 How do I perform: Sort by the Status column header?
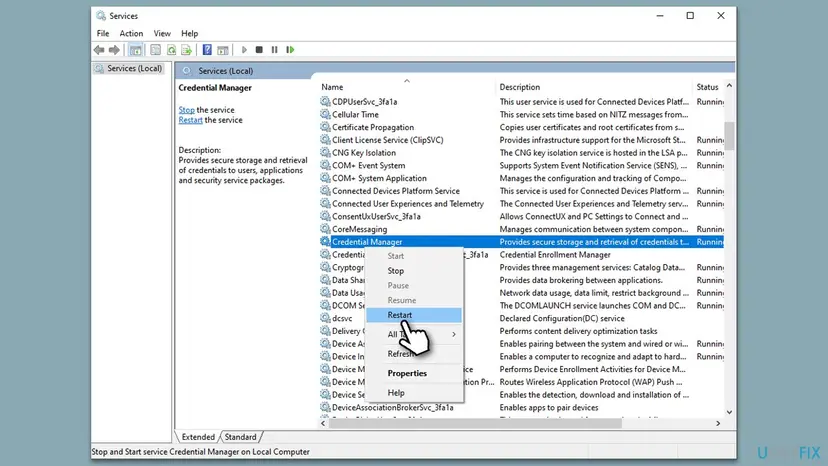[708, 87]
